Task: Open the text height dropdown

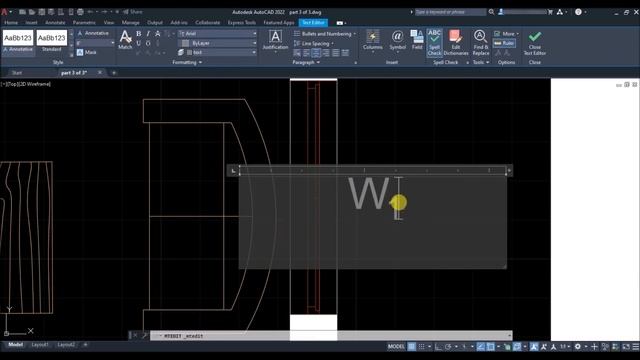Action: click(x=96, y=43)
